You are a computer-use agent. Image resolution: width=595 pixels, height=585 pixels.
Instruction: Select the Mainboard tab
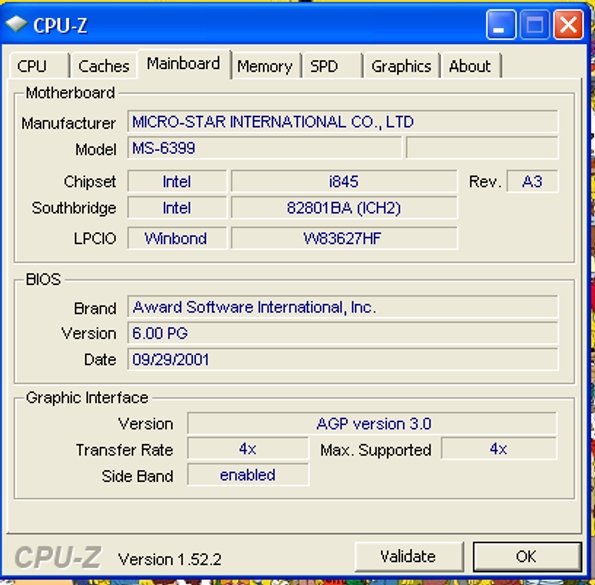pos(184,64)
